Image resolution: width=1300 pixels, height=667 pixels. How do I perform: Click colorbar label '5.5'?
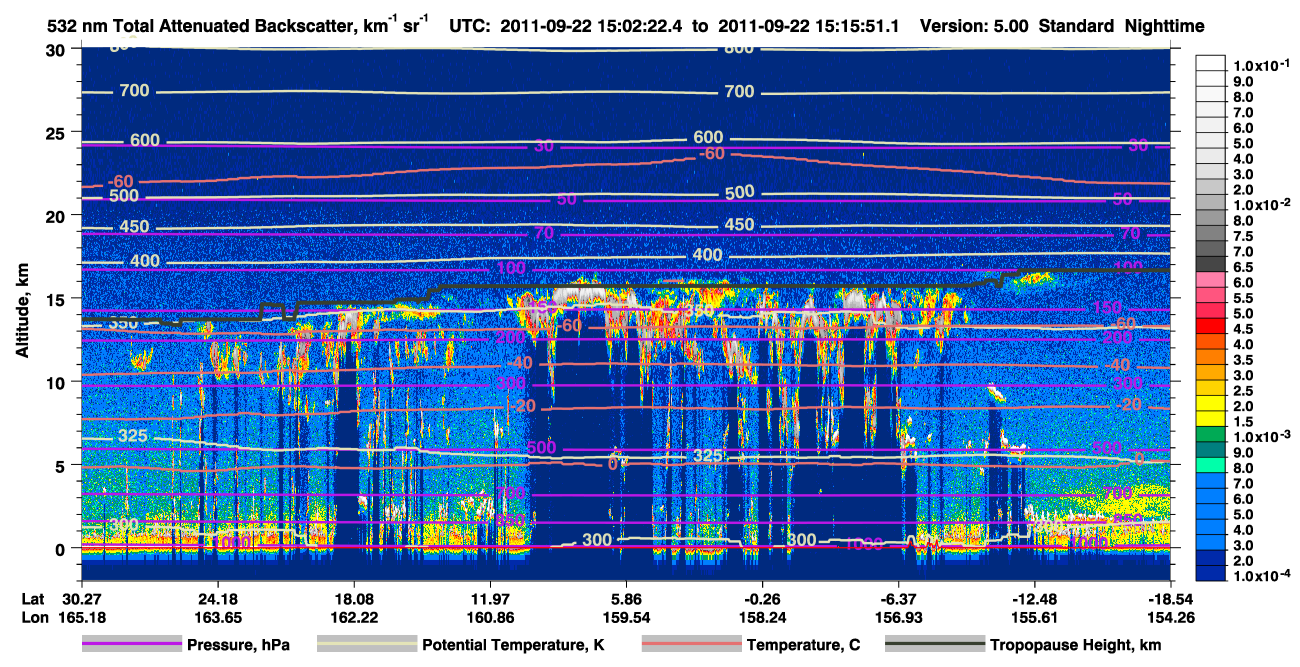point(1242,298)
